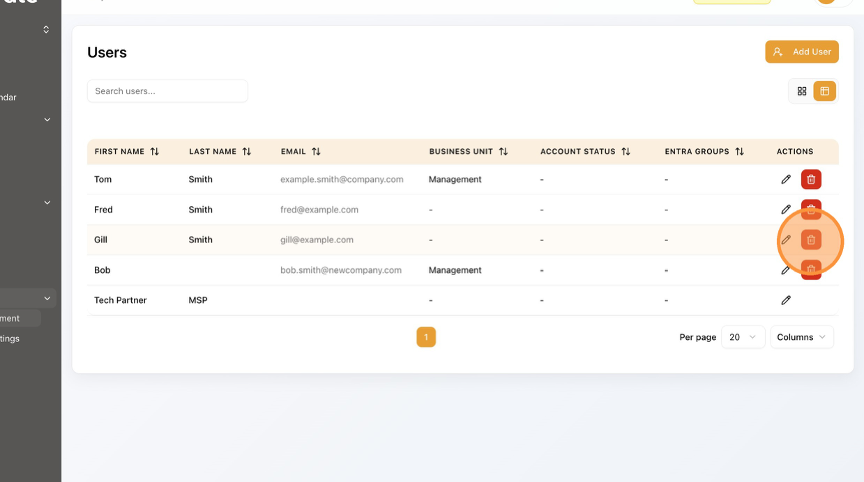Edit the user Tom Smith

coord(786,180)
